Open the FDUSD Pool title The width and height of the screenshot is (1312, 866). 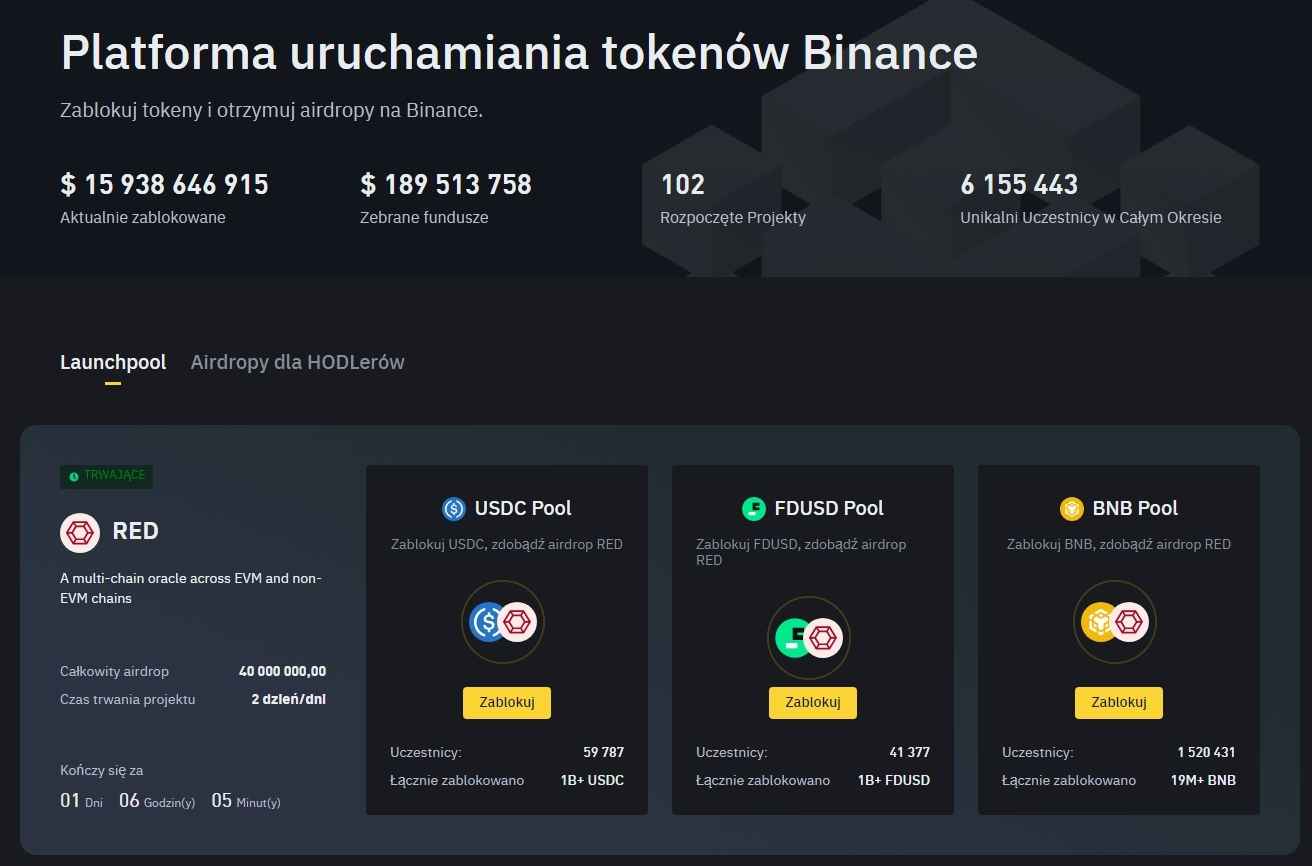829,508
